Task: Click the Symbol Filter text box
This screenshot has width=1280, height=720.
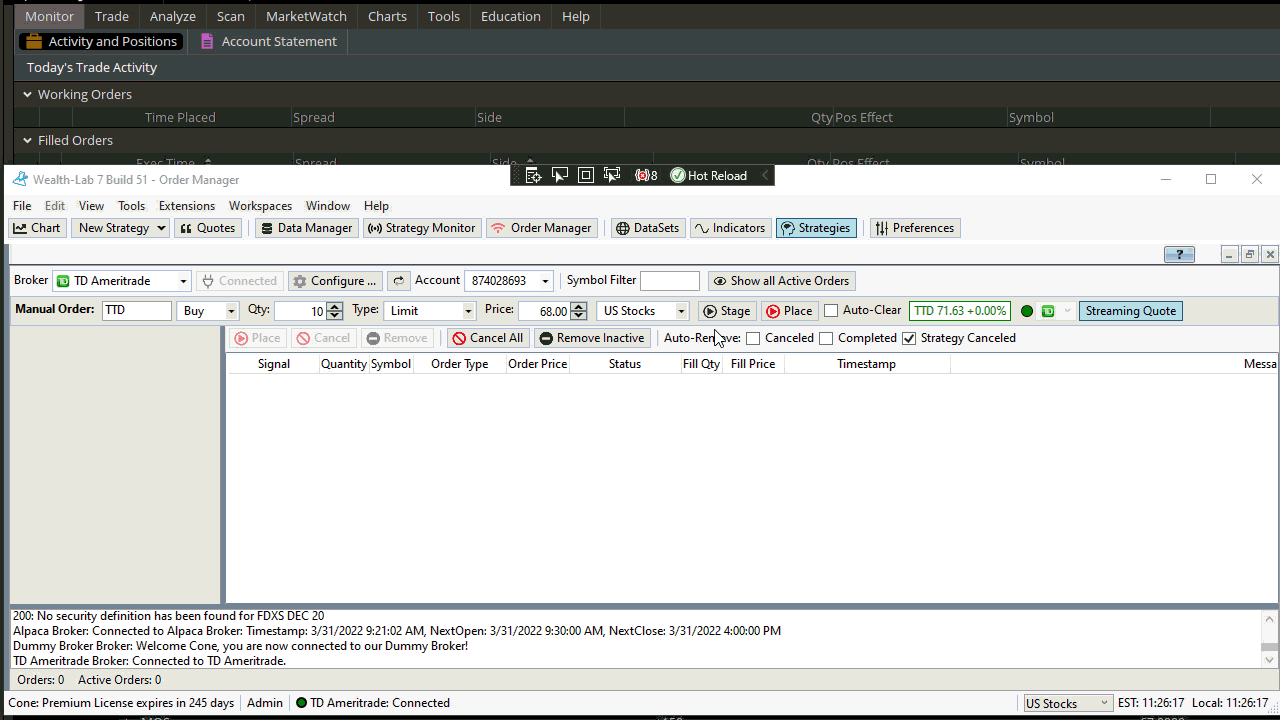Action: 670,281
